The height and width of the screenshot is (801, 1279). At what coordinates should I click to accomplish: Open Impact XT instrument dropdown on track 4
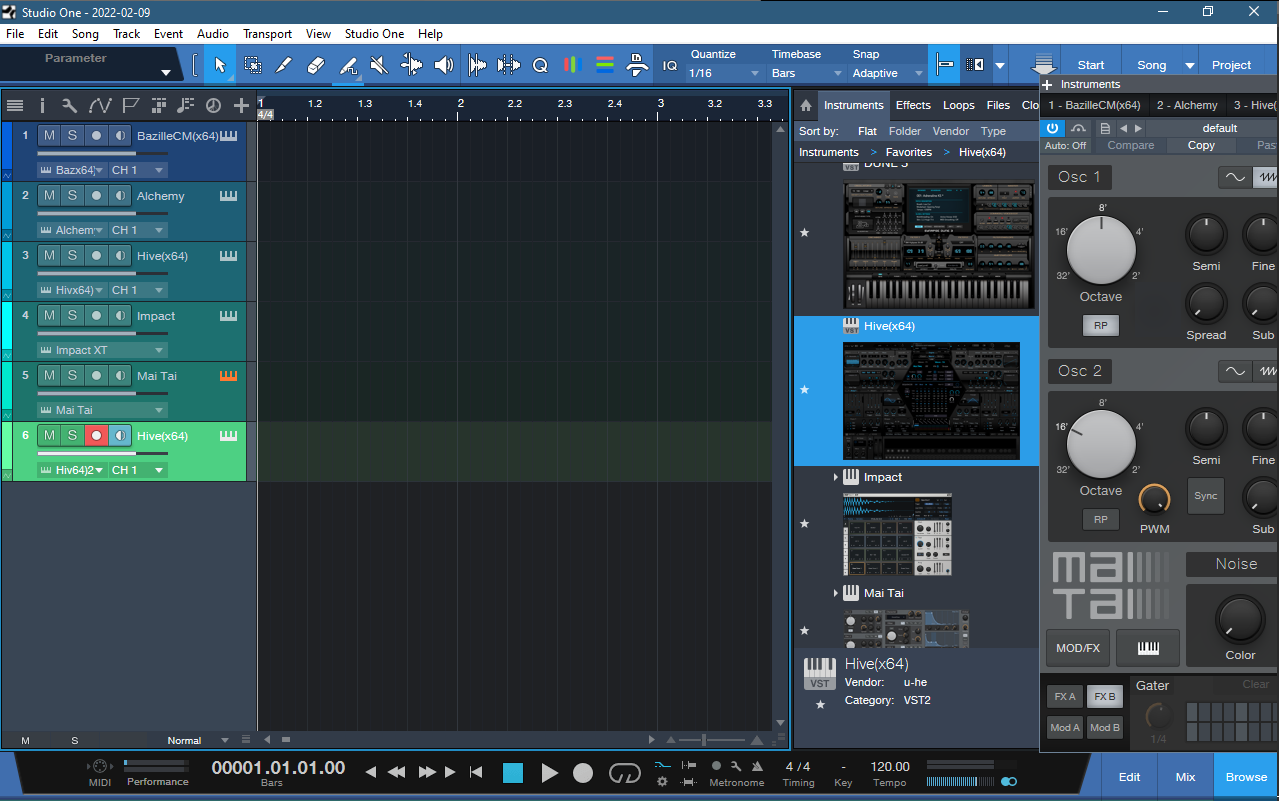(102, 350)
